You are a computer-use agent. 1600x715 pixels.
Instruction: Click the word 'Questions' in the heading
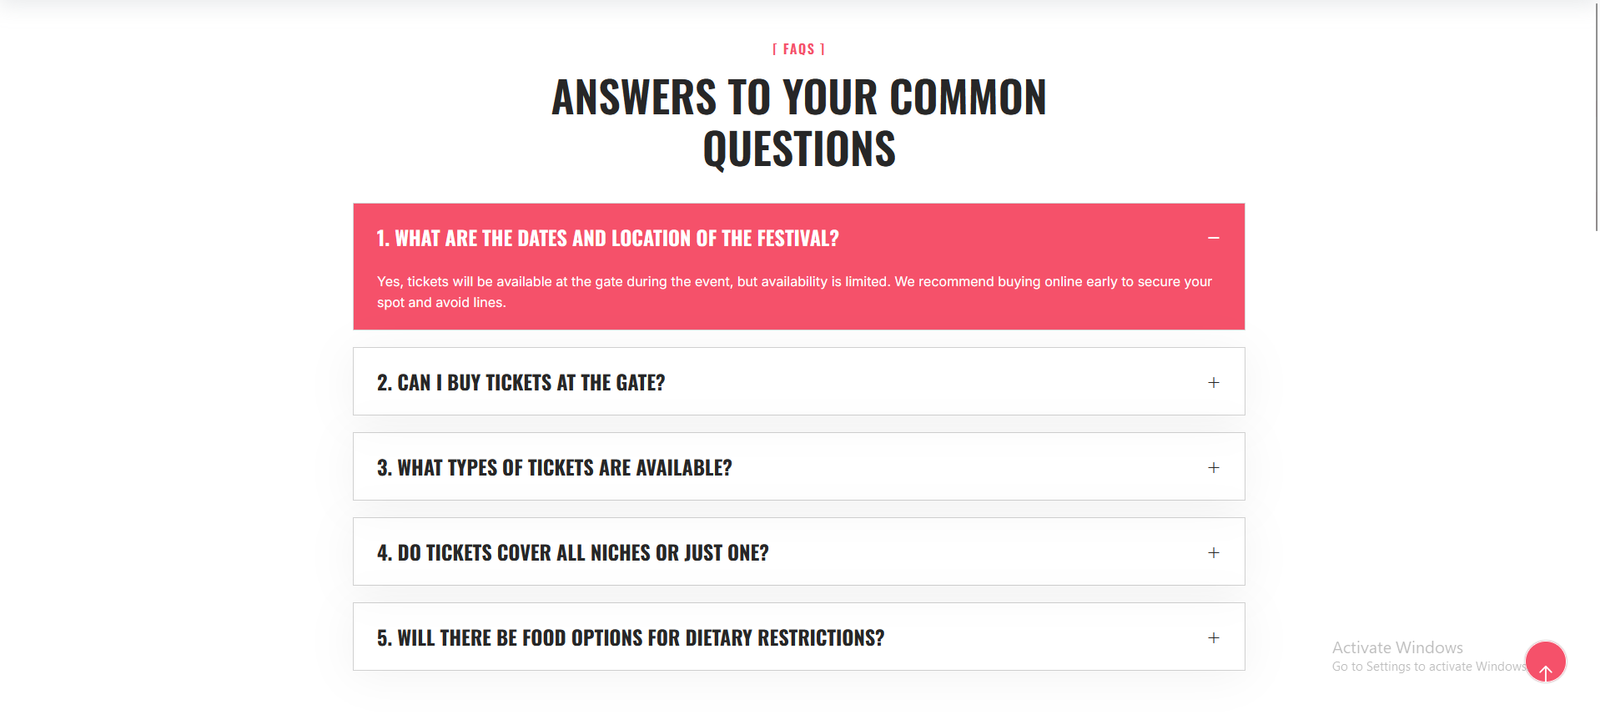point(798,150)
